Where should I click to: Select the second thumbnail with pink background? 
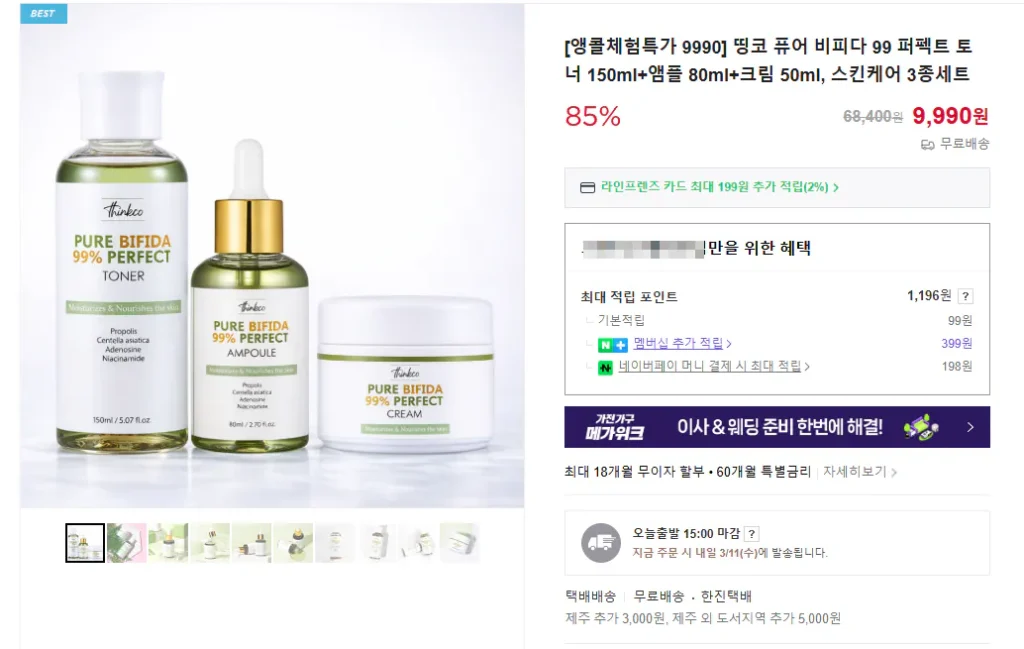click(x=127, y=543)
